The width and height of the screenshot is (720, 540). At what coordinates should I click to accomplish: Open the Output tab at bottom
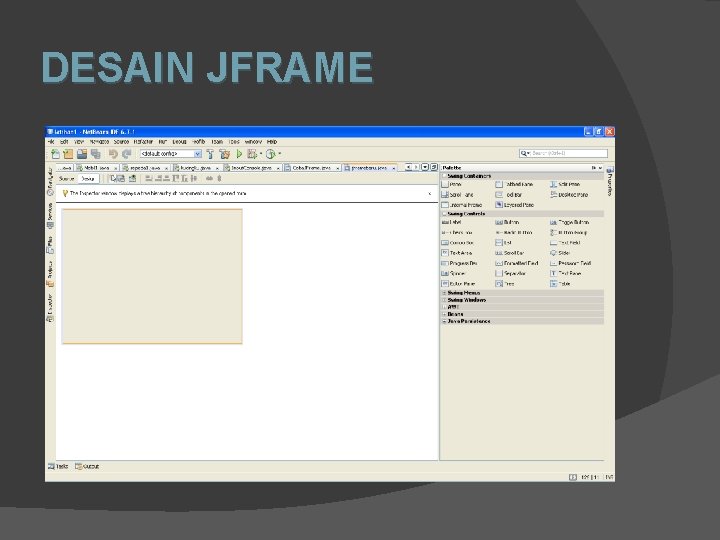[87, 467]
